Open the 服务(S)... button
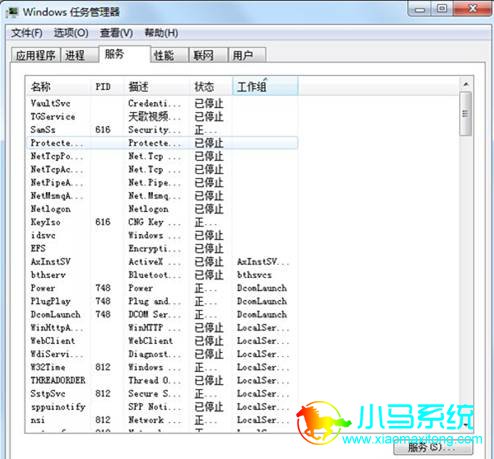 coord(433,448)
